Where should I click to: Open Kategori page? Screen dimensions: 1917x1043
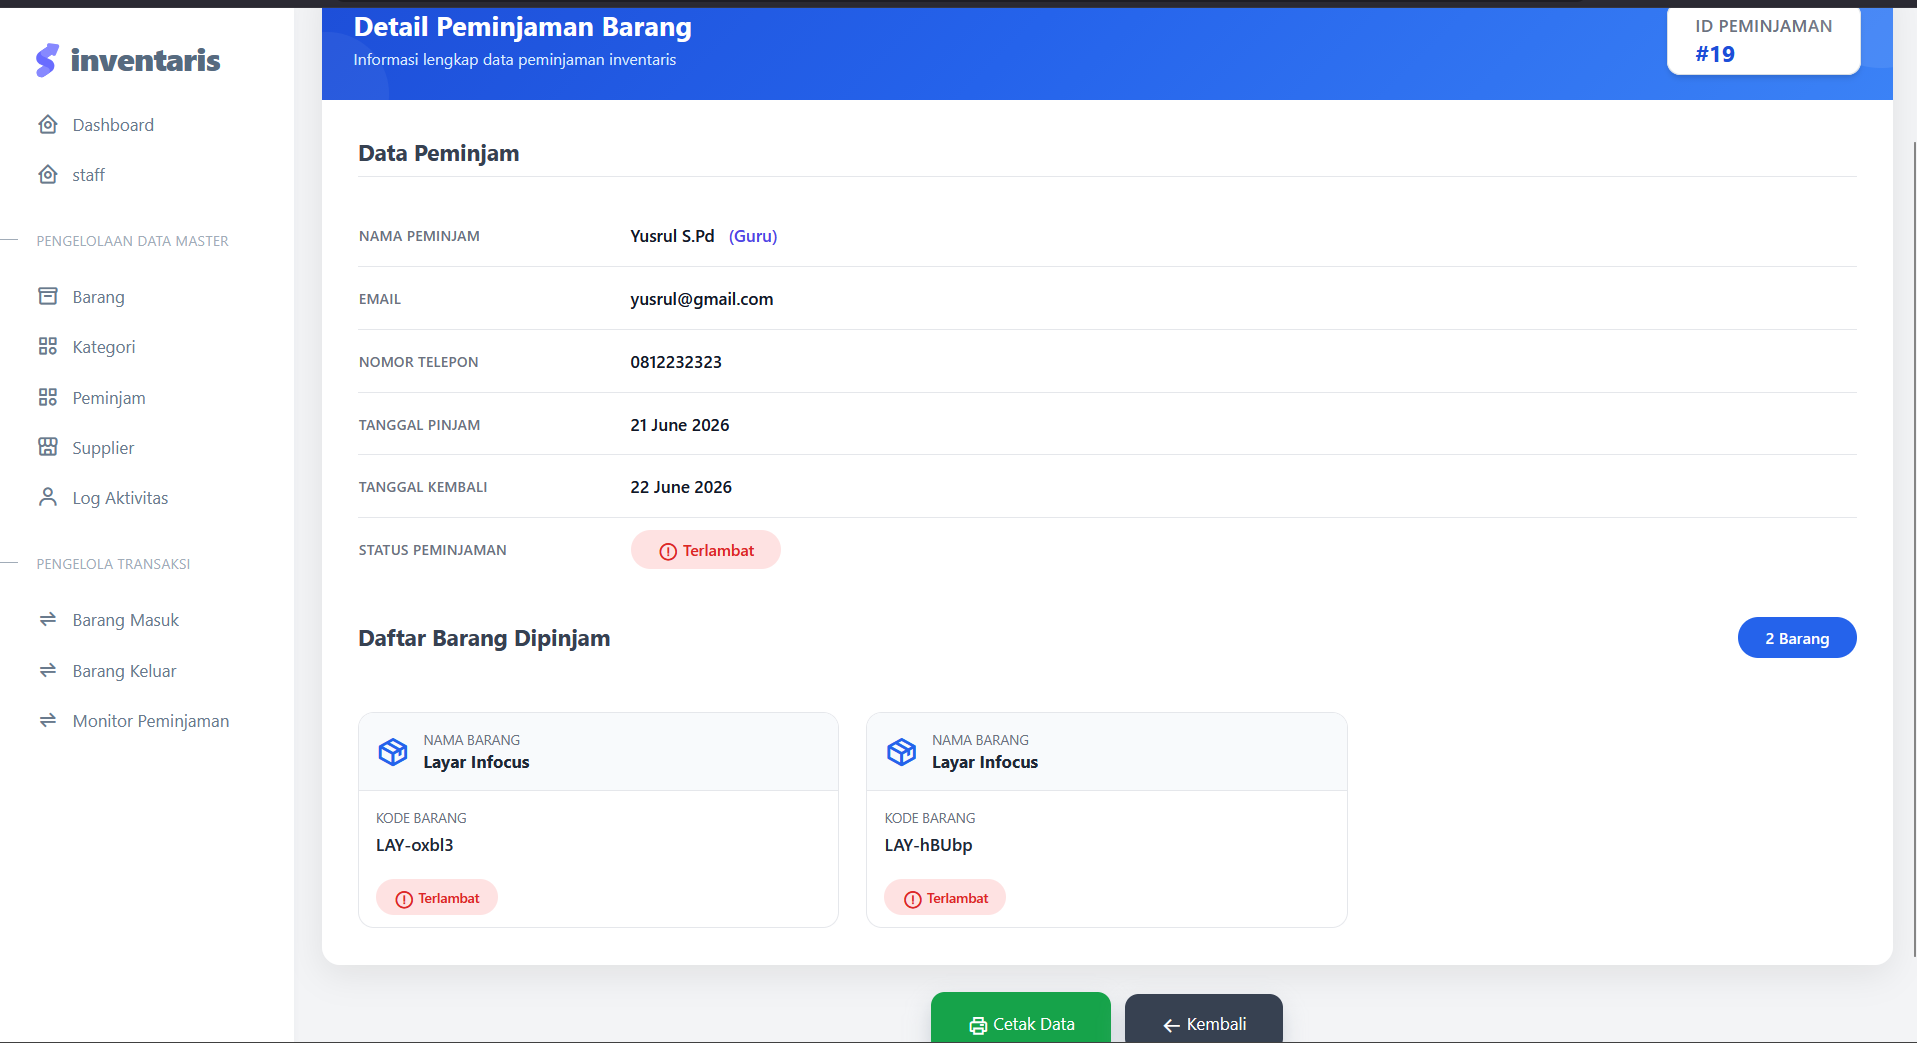pyautogui.click(x=104, y=347)
